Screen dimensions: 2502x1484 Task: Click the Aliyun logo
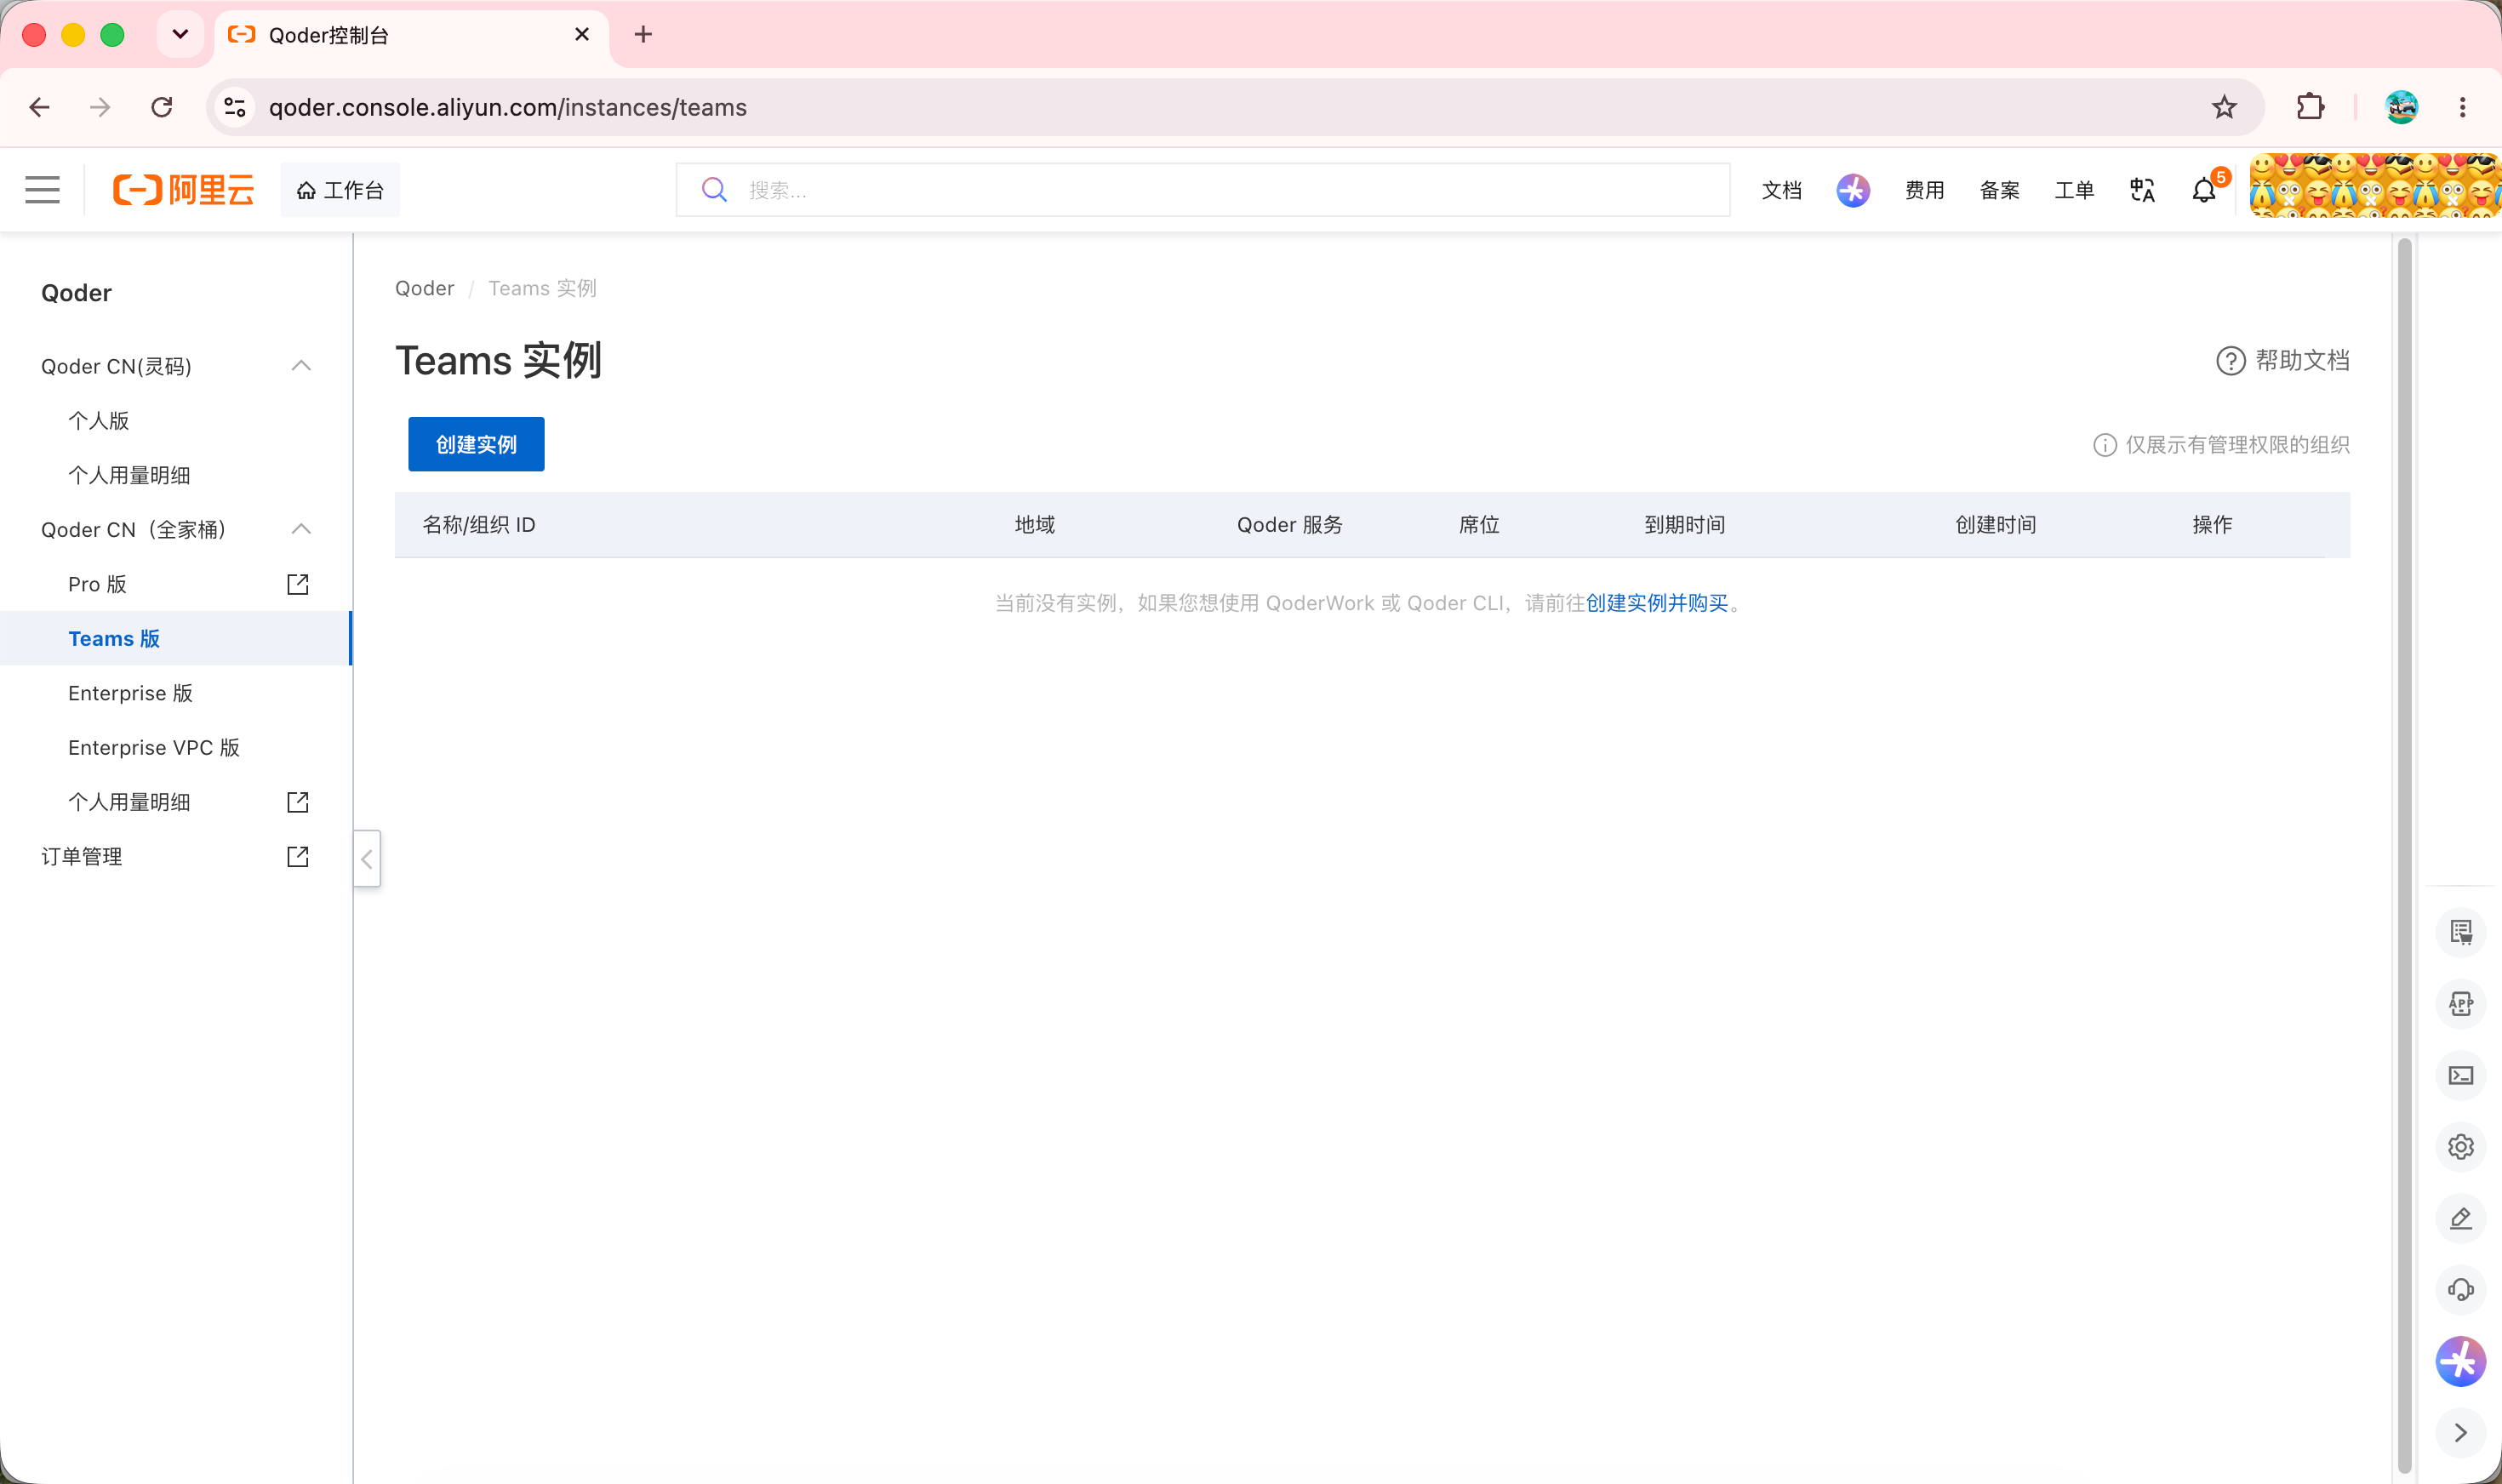184,190
